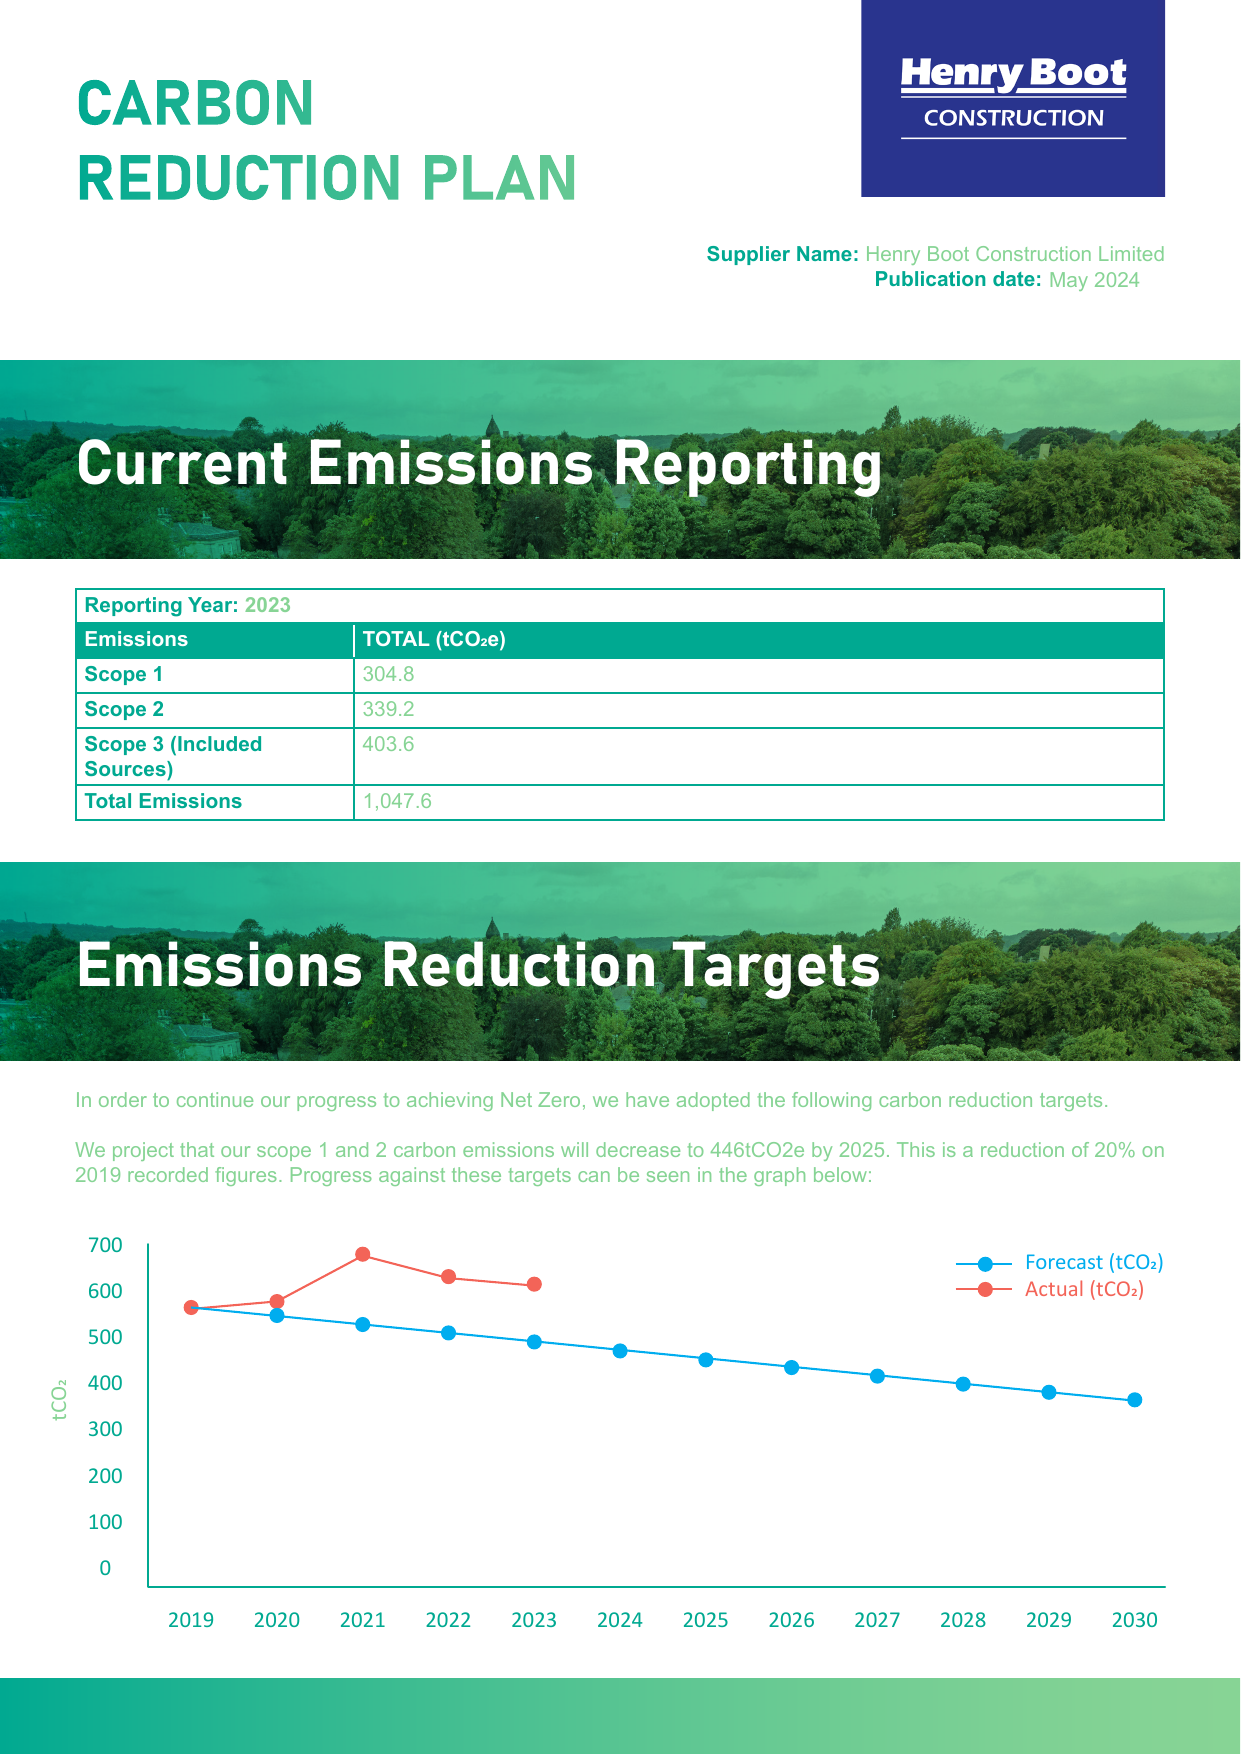The height and width of the screenshot is (1754, 1241).
Task: Click the blue Forecast point for 2023
Action: click(534, 1342)
